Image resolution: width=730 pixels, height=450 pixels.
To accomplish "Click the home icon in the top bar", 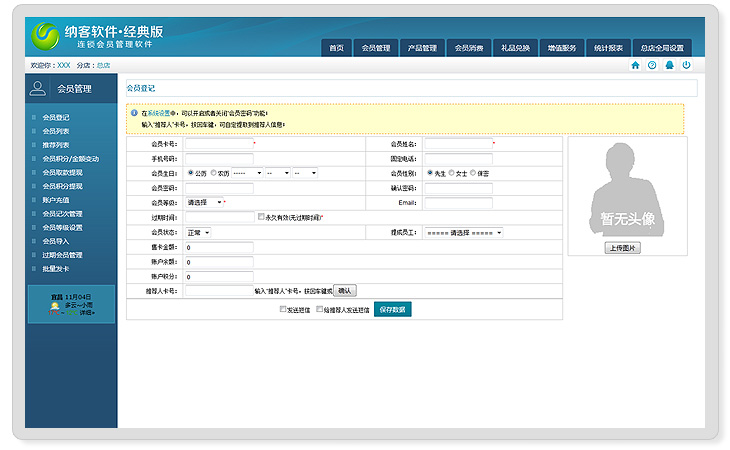I will coord(635,65).
